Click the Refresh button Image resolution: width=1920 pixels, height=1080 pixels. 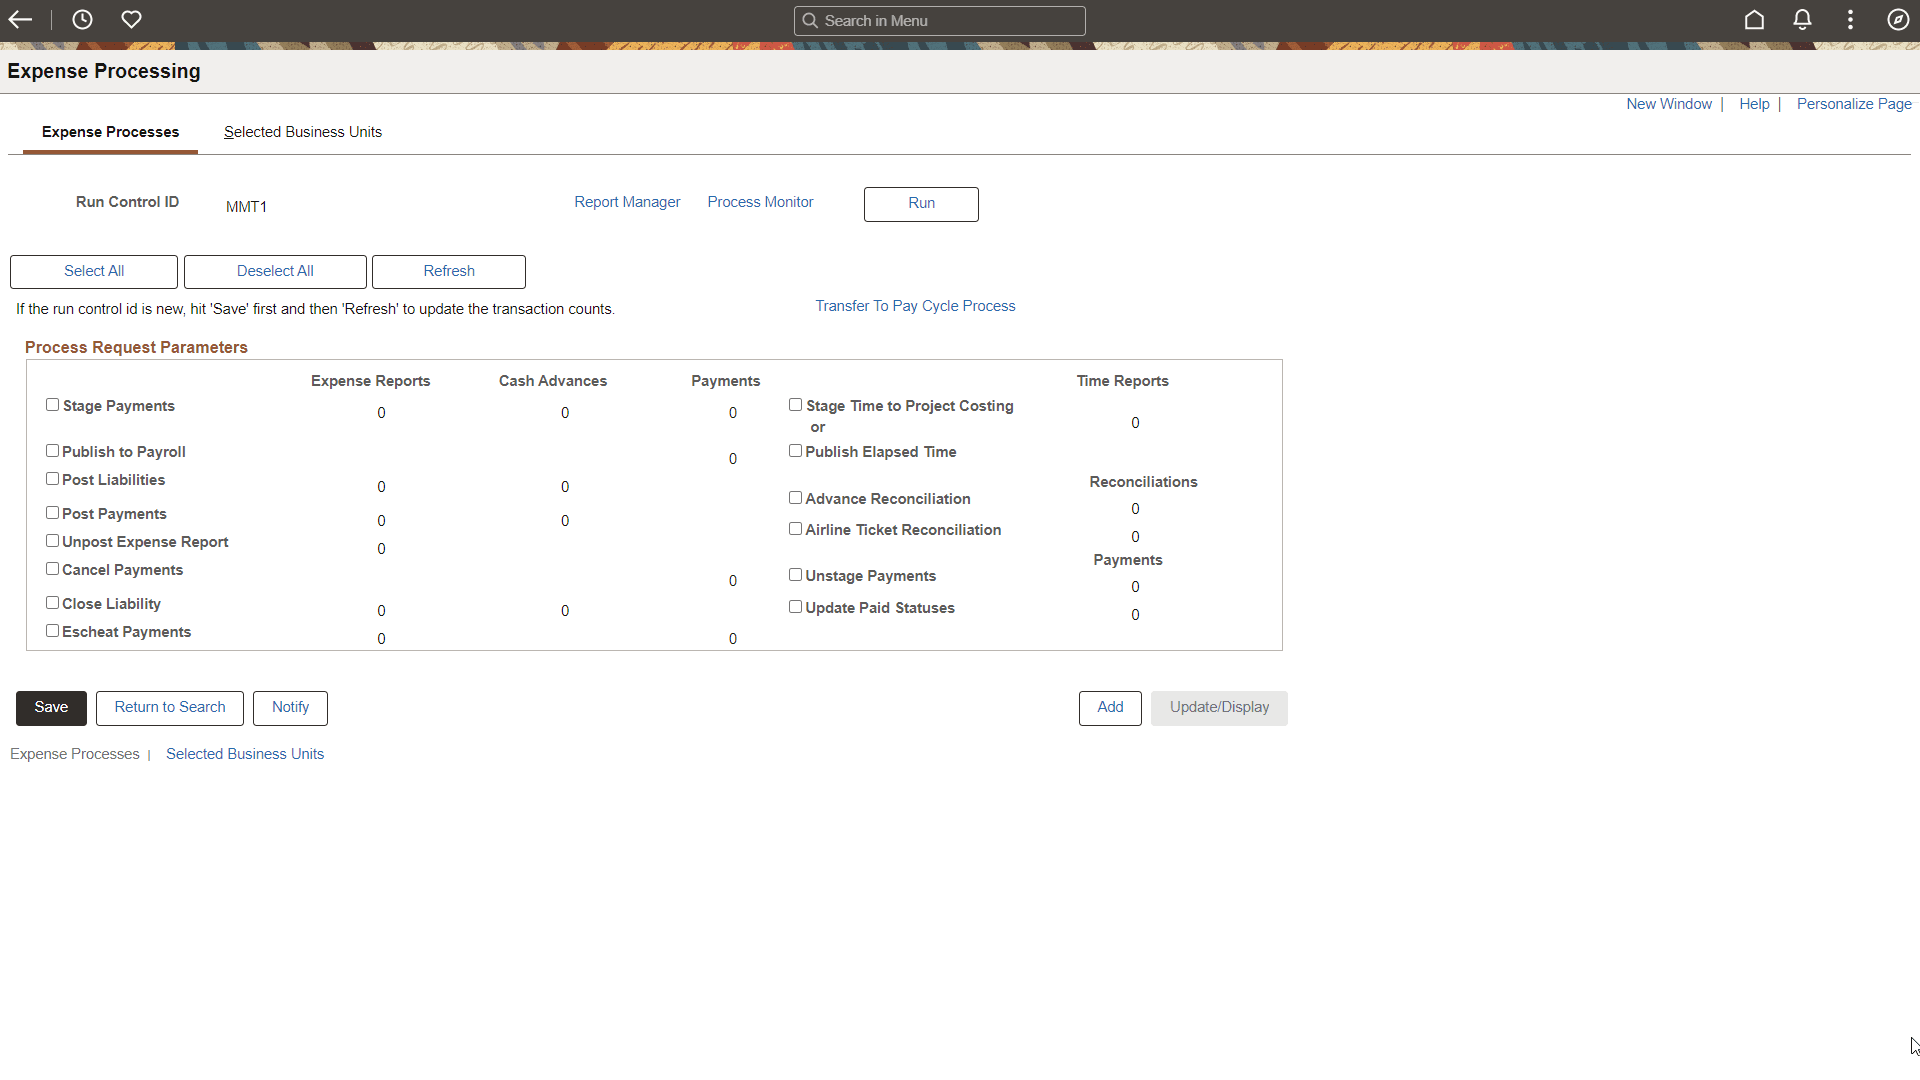click(x=448, y=271)
